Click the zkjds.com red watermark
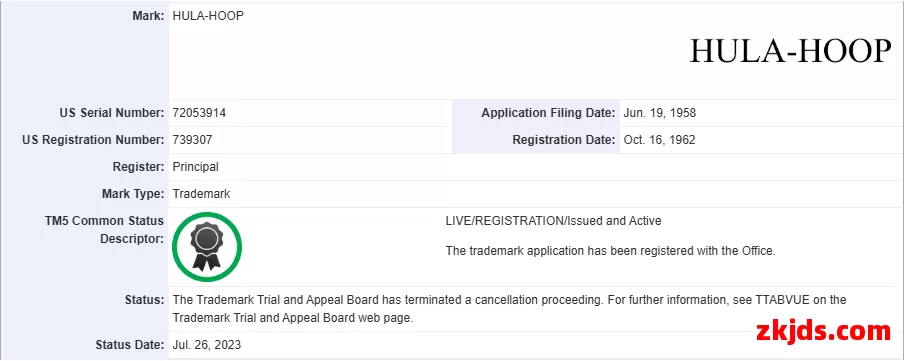This screenshot has width=904, height=361. pos(823,332)
